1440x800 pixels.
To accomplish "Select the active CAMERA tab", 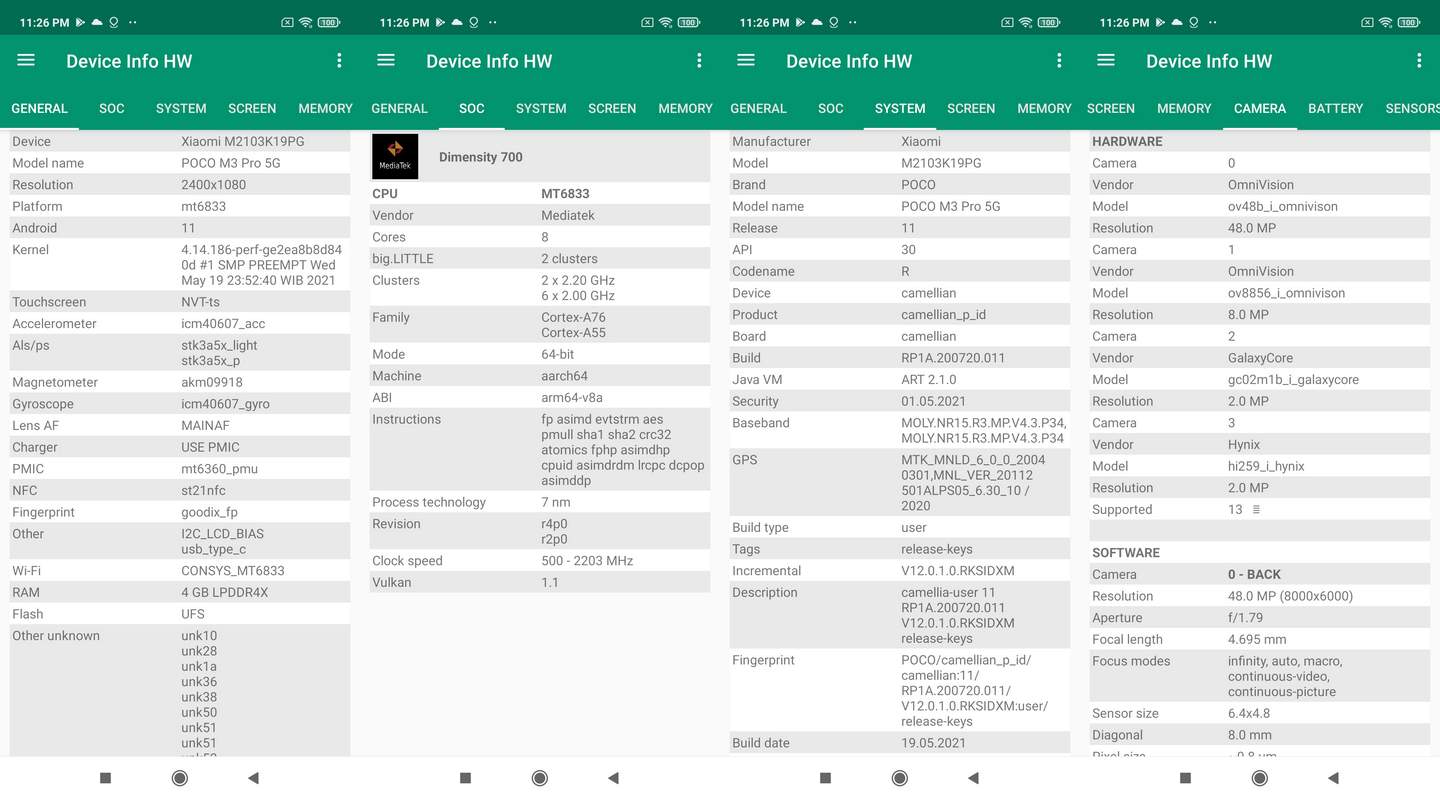I will pyautogui.click(x=1260, y=108).
